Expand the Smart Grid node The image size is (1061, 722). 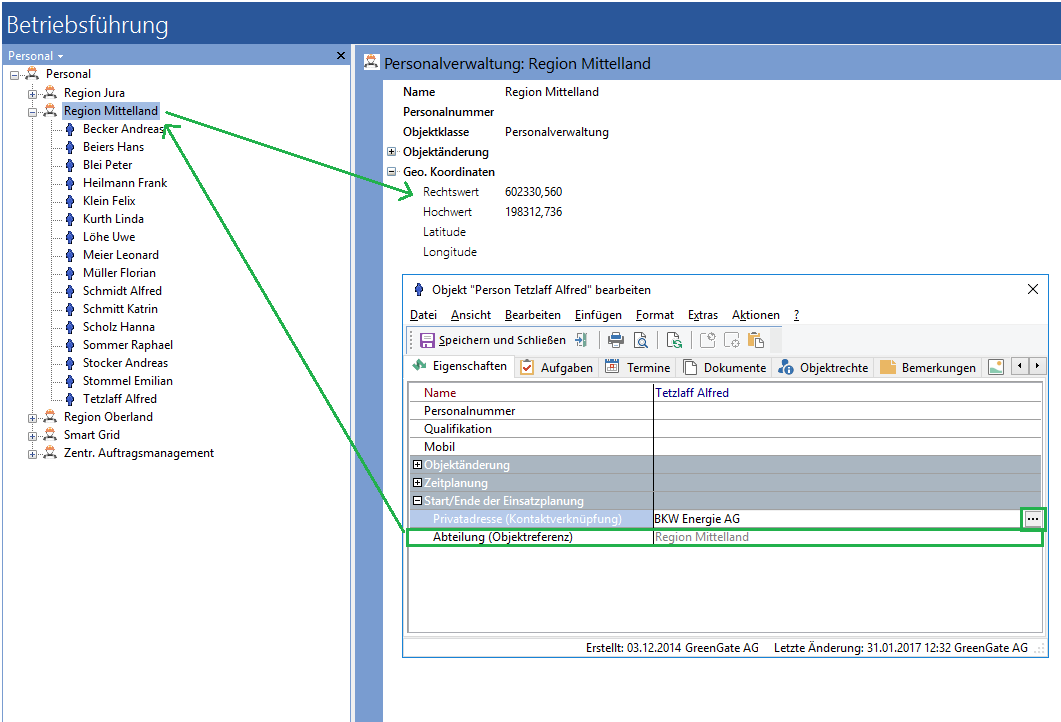coord(32,436)
